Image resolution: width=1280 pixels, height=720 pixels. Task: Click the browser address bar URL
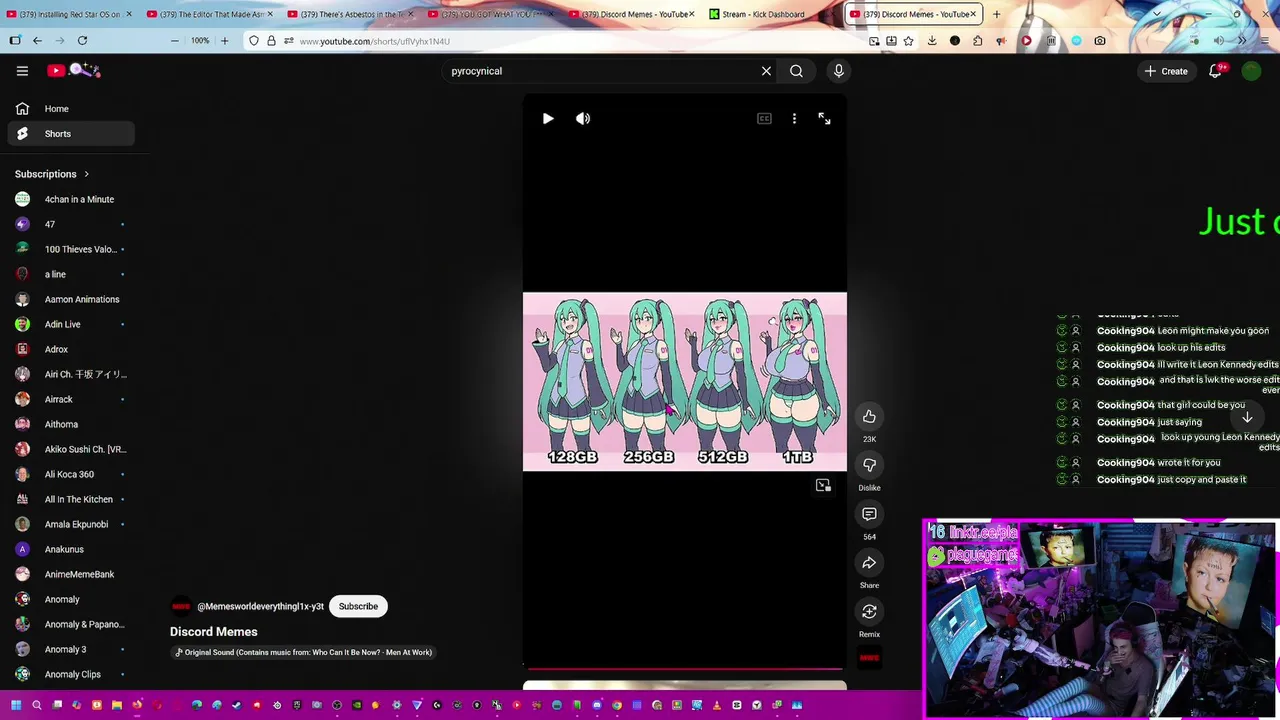tap(374, 41)
